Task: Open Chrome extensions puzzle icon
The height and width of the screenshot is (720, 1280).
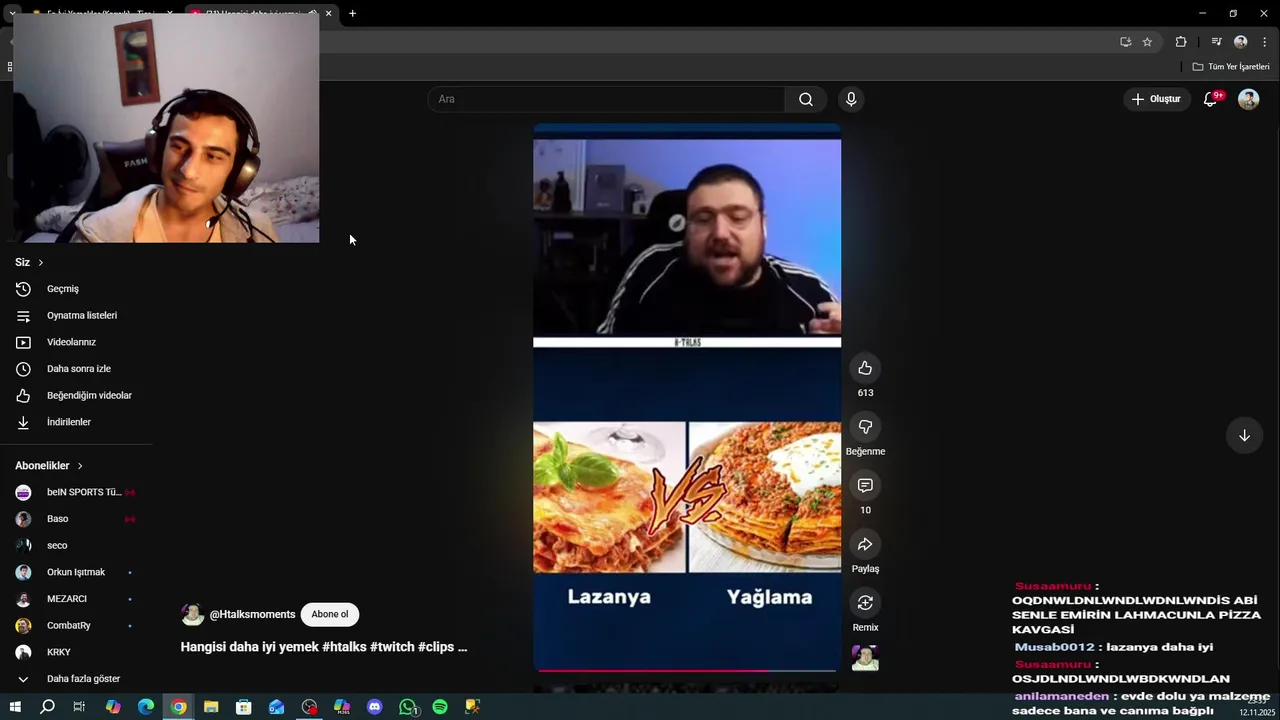Action: [1181, 42]
